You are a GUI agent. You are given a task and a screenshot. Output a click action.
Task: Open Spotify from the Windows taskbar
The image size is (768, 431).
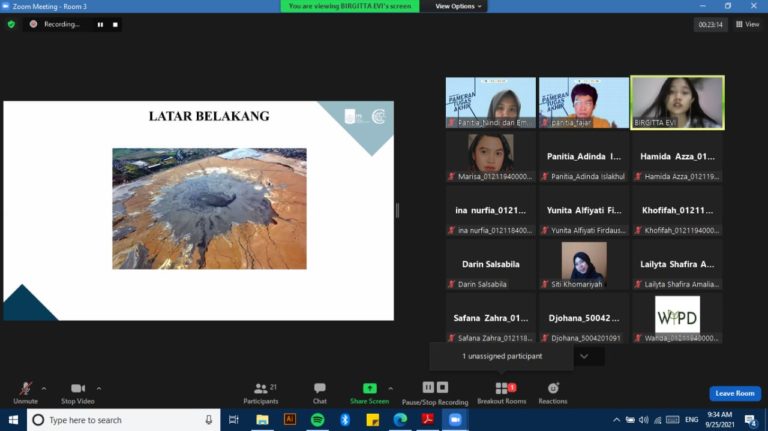(x=317, y=420)
